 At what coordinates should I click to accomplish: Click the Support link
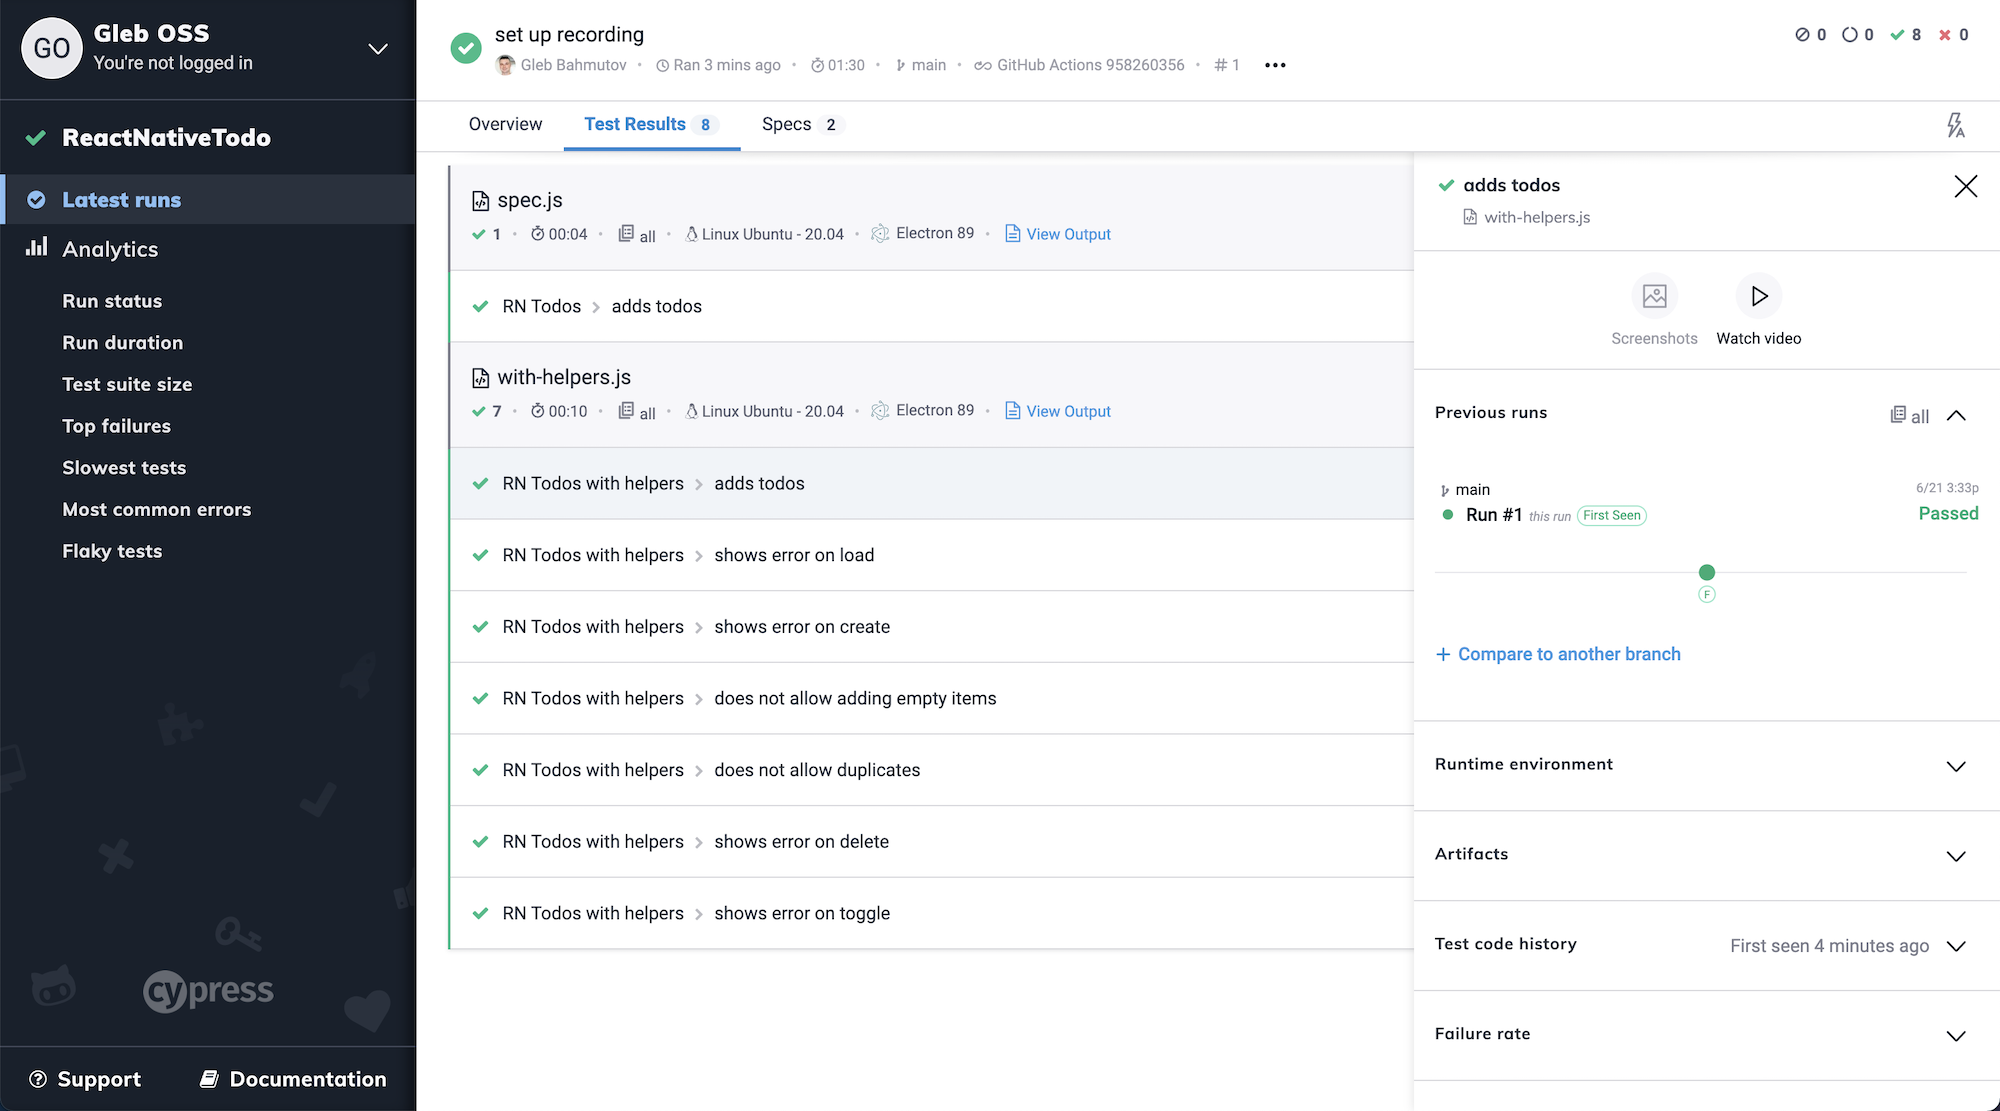pyautogui.click(x=86, y=1079)
